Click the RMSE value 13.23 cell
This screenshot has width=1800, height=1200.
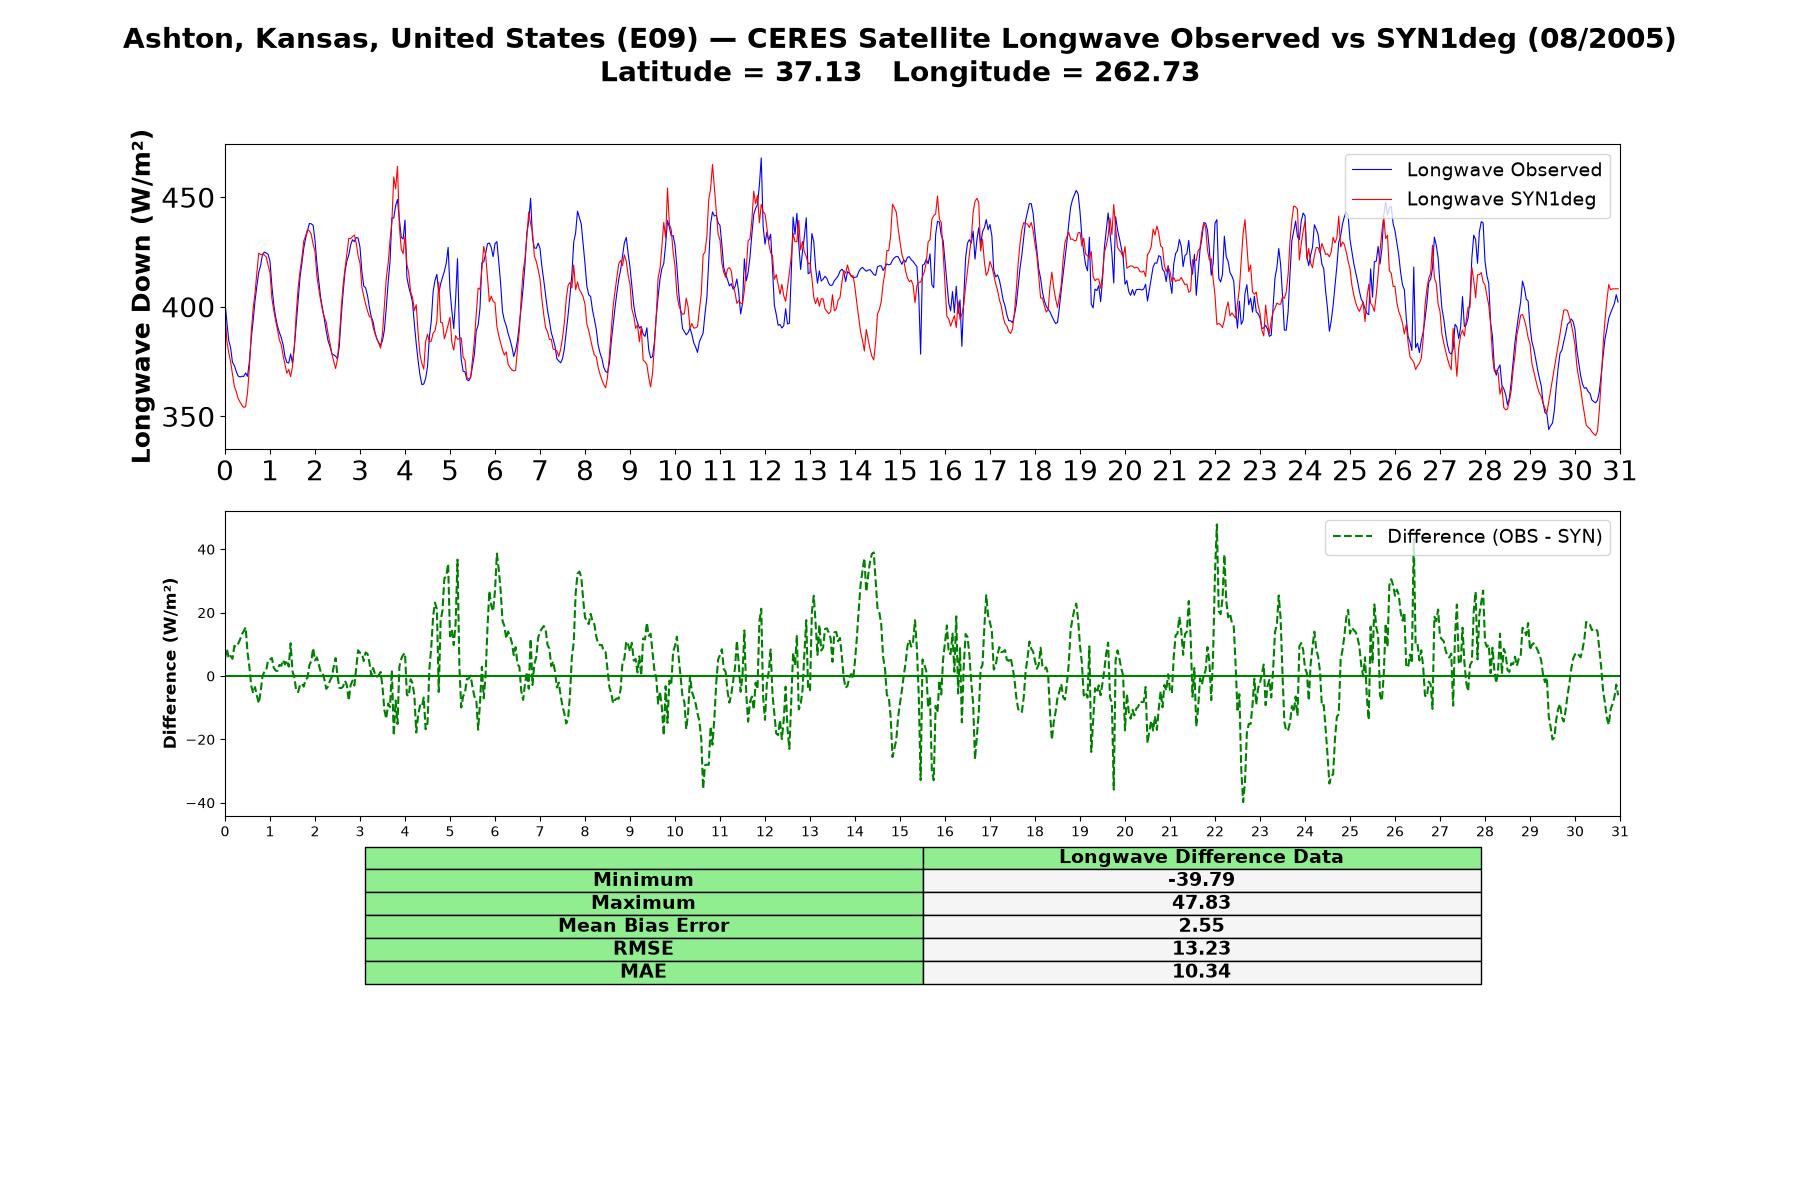[x=1201, y=949]
